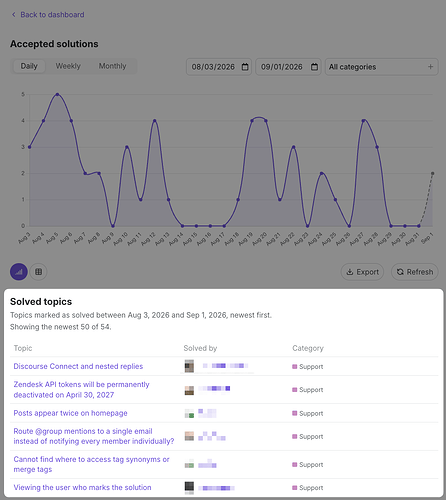
Task: Open Support category in Zendesk API row
Action: coord(308,390)
